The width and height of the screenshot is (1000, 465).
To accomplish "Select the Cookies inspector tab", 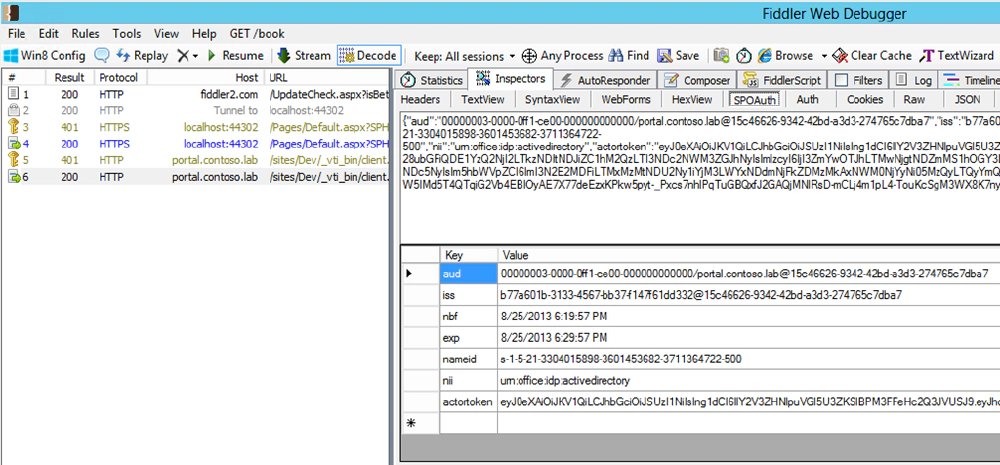I will click(x=865, y=100).
